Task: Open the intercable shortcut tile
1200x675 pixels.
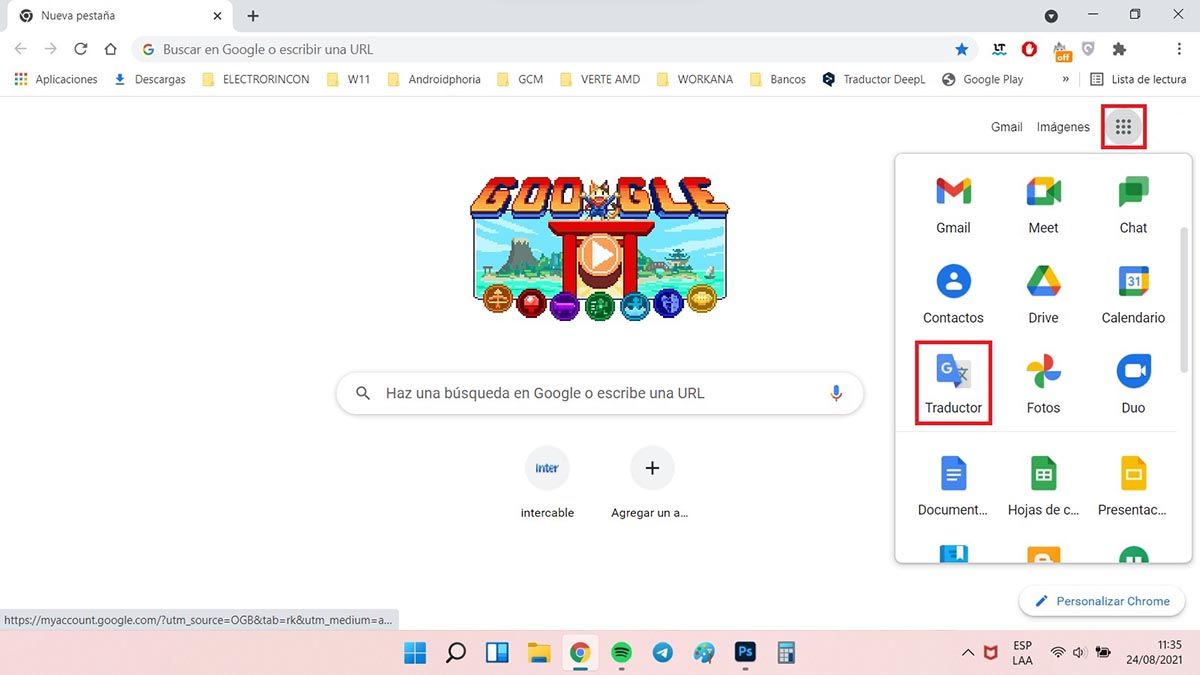Action: click(547, 484)
